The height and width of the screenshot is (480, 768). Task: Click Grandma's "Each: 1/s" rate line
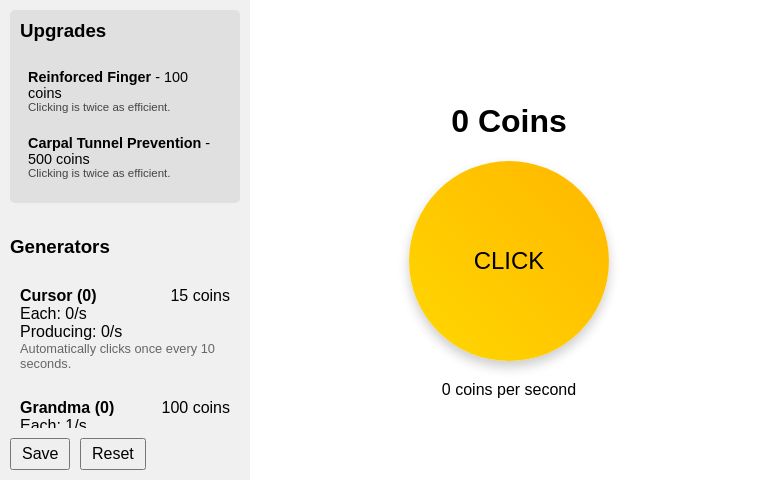53,424
